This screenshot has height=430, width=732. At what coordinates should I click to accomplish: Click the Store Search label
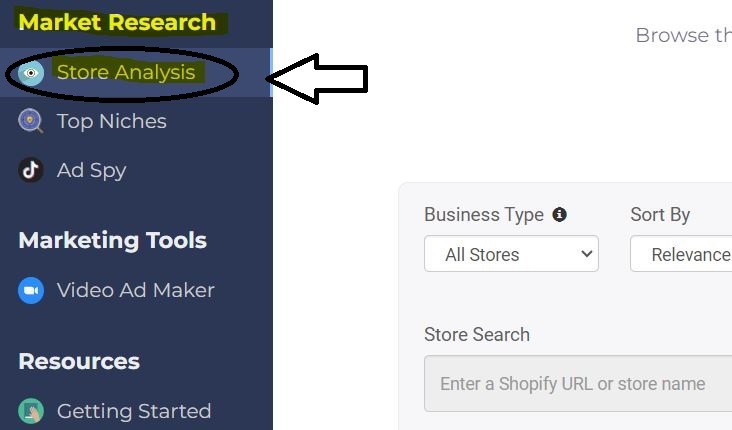477,335
